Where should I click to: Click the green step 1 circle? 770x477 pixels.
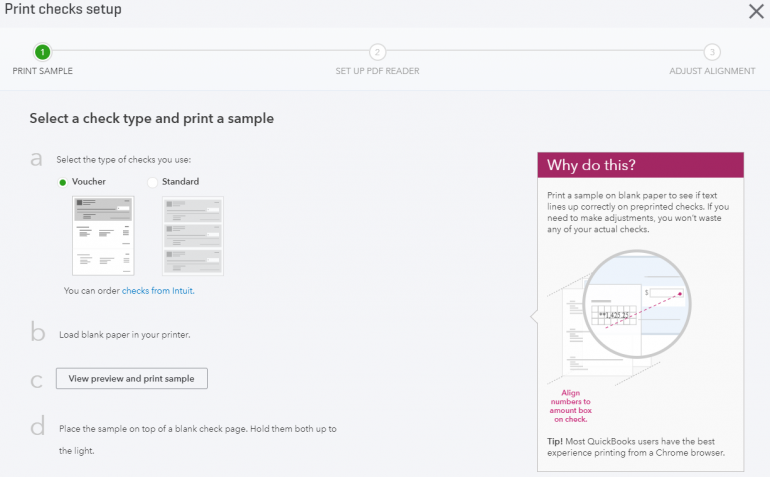click(42, 52)
